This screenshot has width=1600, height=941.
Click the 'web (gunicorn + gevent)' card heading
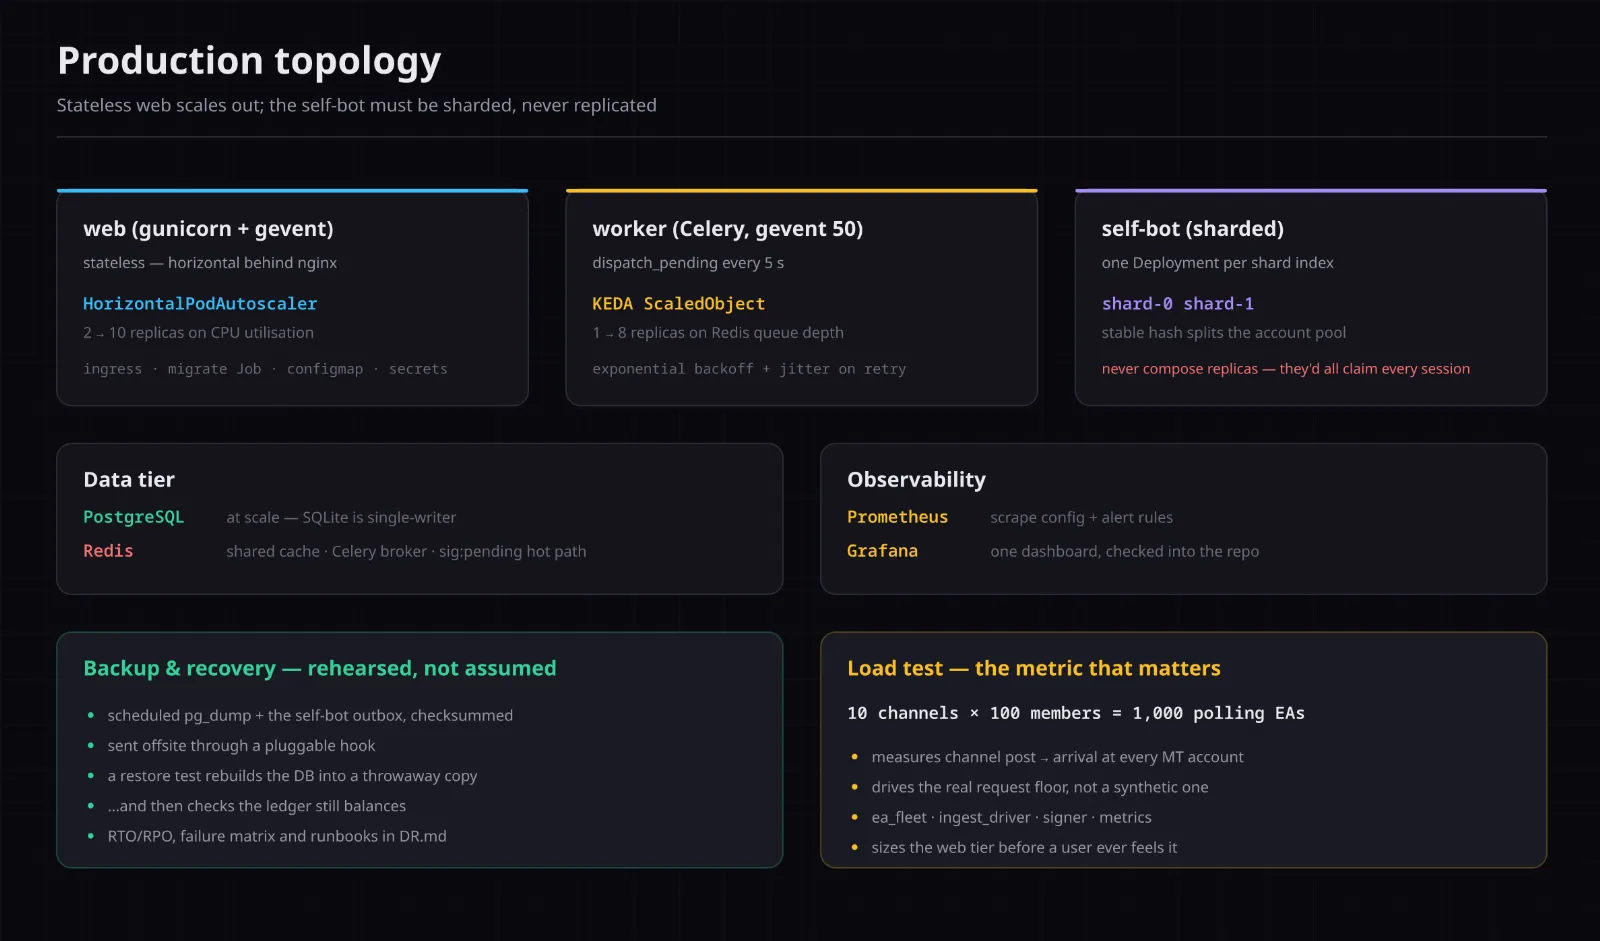(x=208, y=229)
